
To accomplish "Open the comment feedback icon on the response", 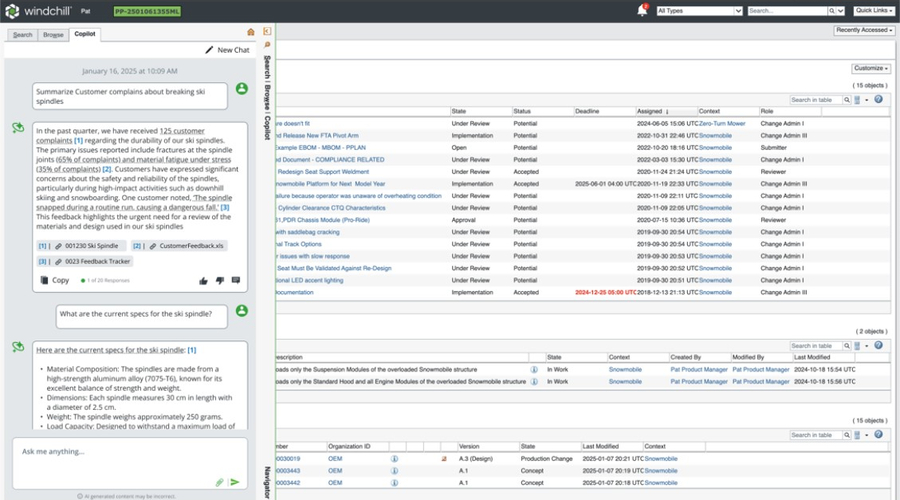I will click(236, 281).
